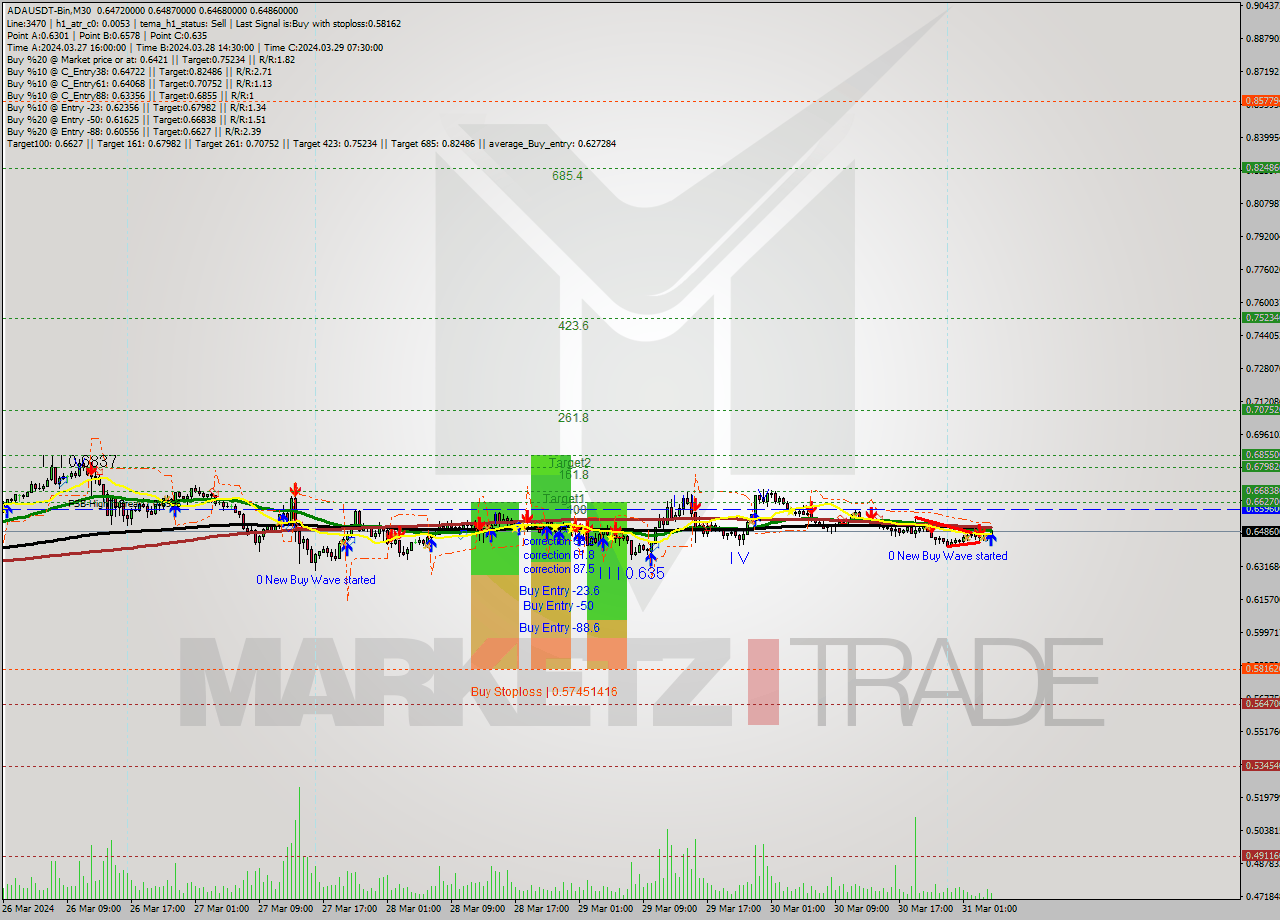The width and height of the screenshot is (1280, 920).
Task: Click 'Buy Entry -88.6' label
Action: click(x=559, y=627)
